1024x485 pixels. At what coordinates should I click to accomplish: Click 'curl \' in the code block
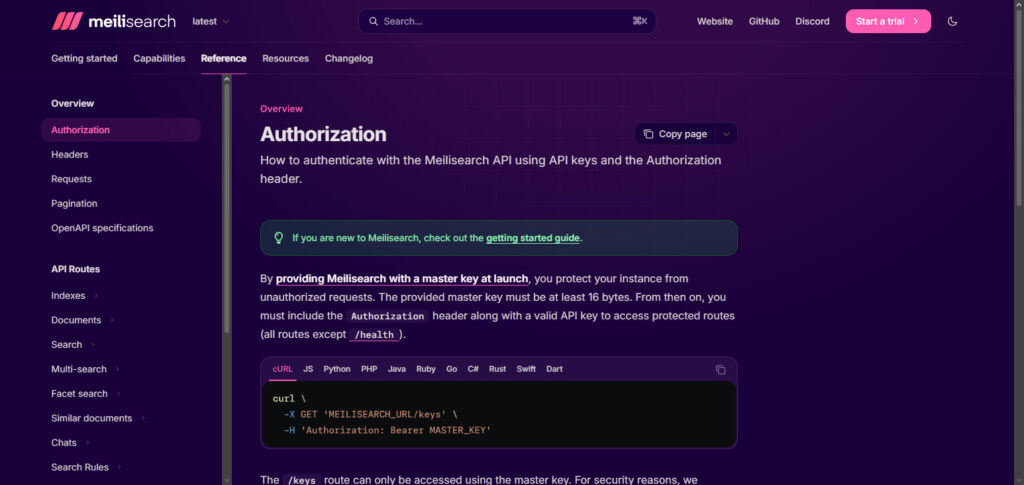289,398
